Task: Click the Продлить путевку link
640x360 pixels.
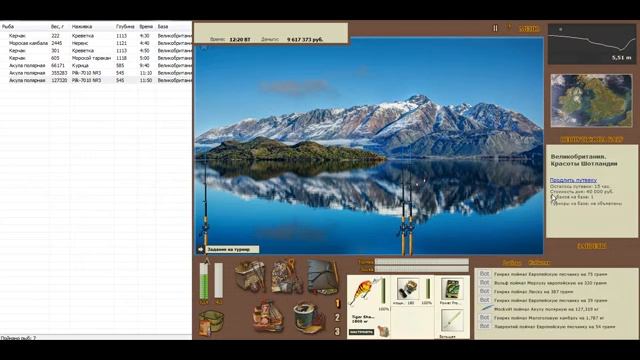Action: (x=573, y=180)
